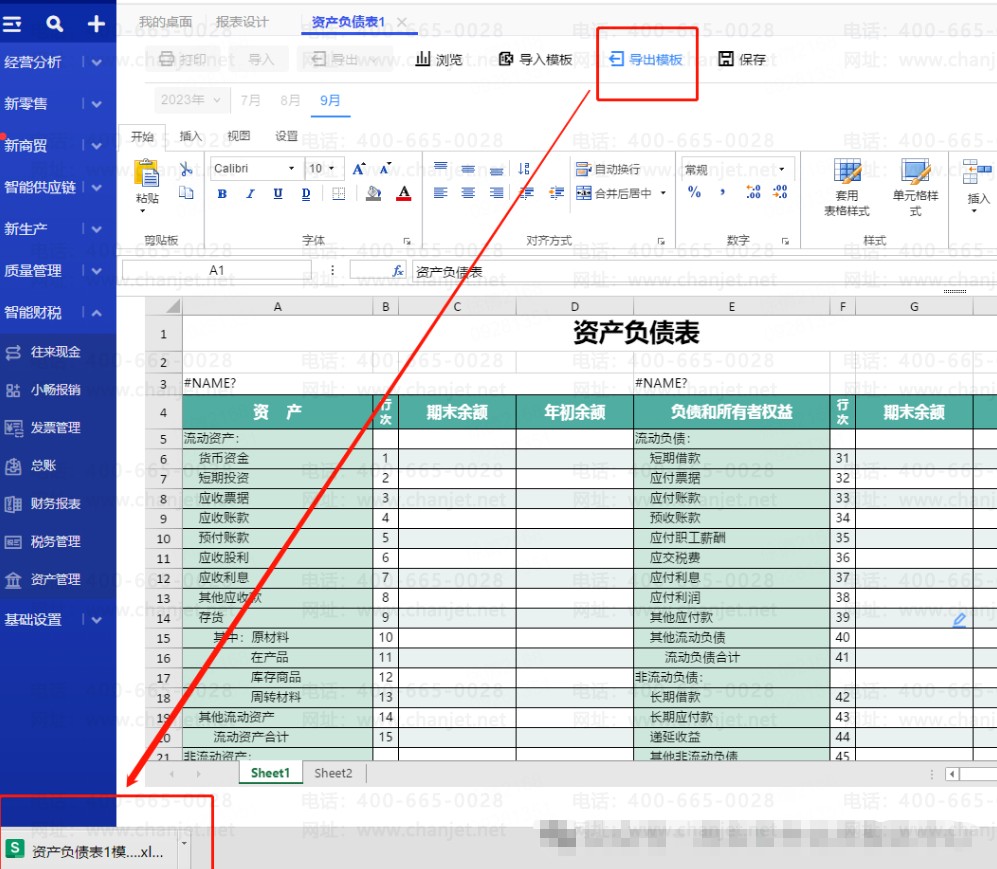
Task: Click the plus icon in sidebar header
Action: [96, 24]
